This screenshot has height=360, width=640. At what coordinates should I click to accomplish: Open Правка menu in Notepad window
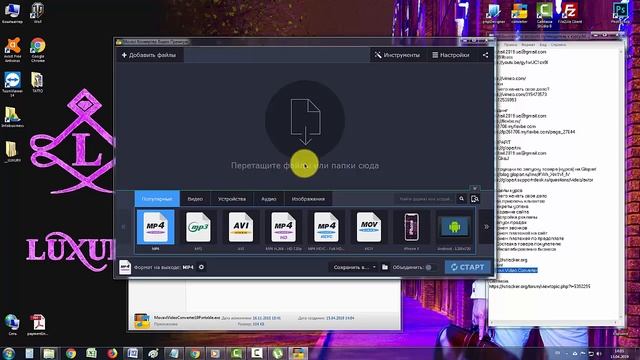(510, 44)
